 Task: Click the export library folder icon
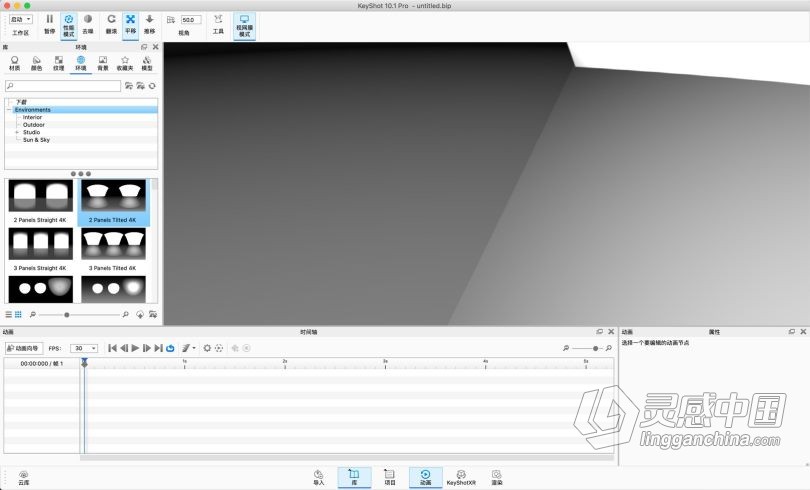pos(152,314)
